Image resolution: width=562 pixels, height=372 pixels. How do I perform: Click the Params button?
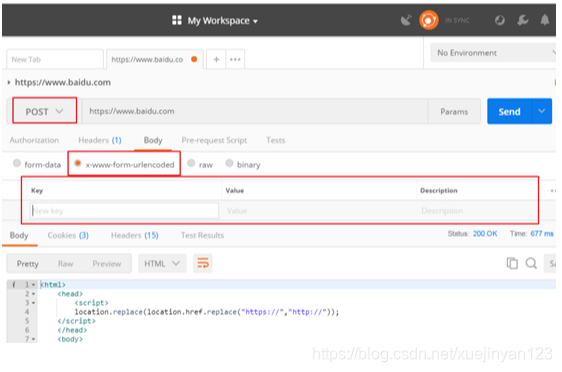point(454,111)
